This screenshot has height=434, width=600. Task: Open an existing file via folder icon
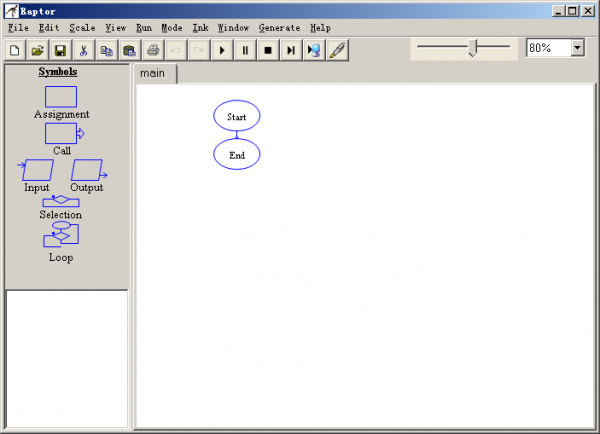(38, 50)
